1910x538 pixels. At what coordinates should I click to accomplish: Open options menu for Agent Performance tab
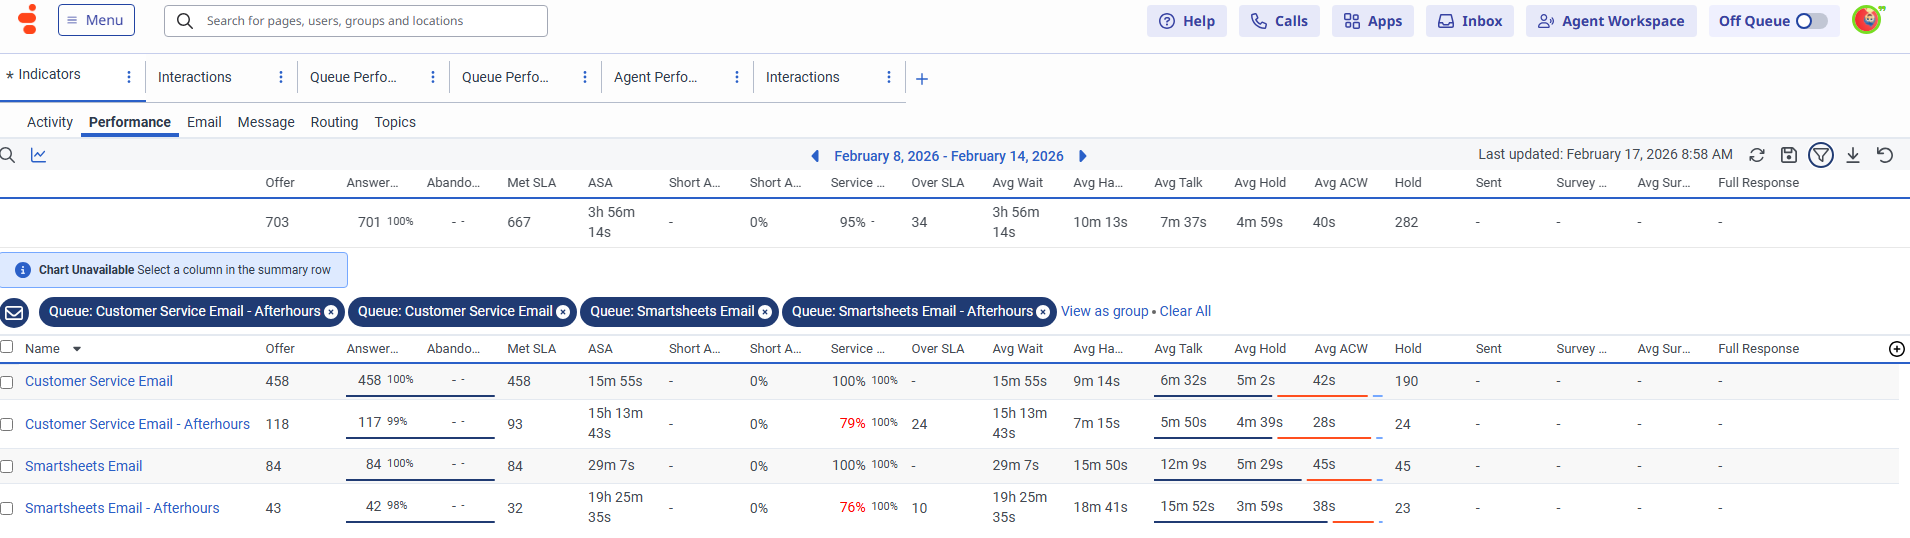tap(737, 77)
